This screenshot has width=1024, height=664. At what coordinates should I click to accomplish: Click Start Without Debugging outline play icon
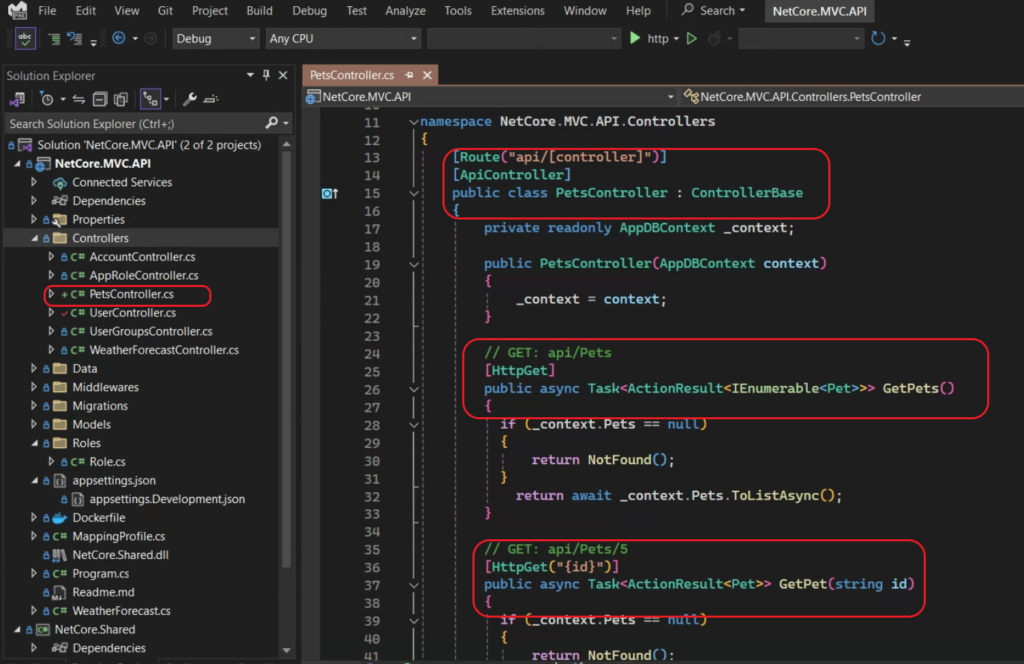pyautogui.click(x=691, y=39)
